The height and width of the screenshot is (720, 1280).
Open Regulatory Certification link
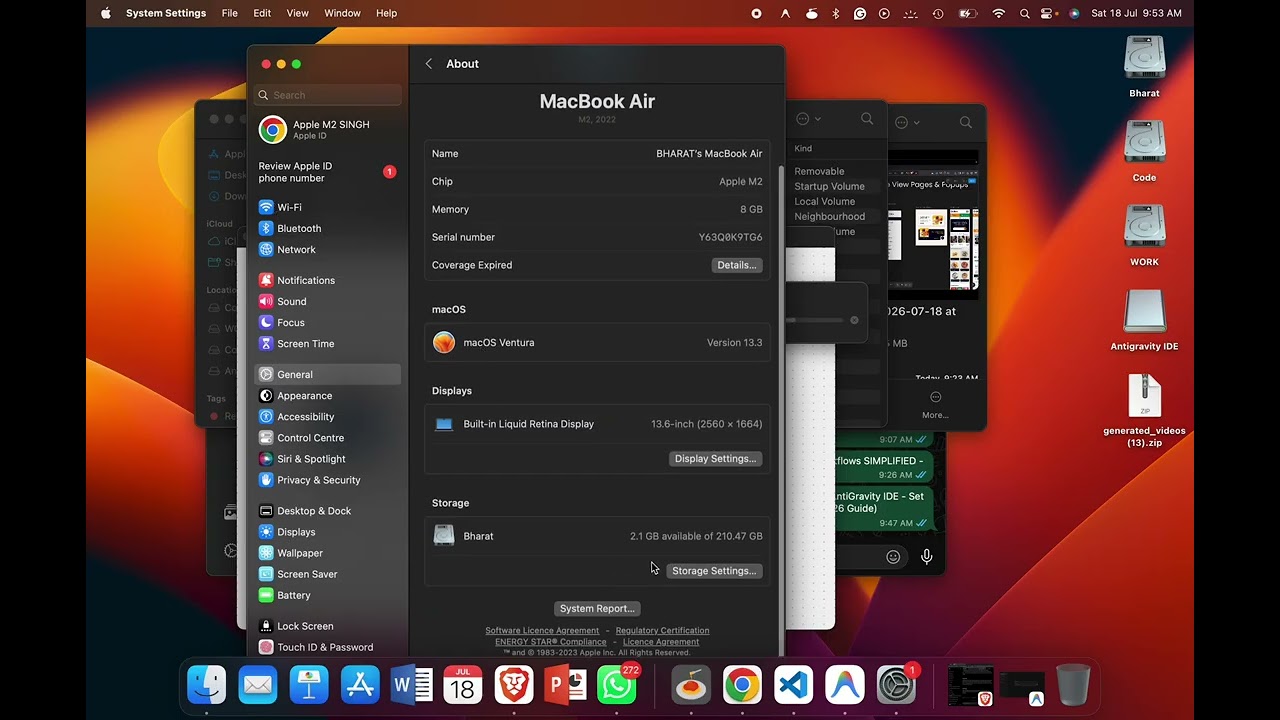[662, 630]
